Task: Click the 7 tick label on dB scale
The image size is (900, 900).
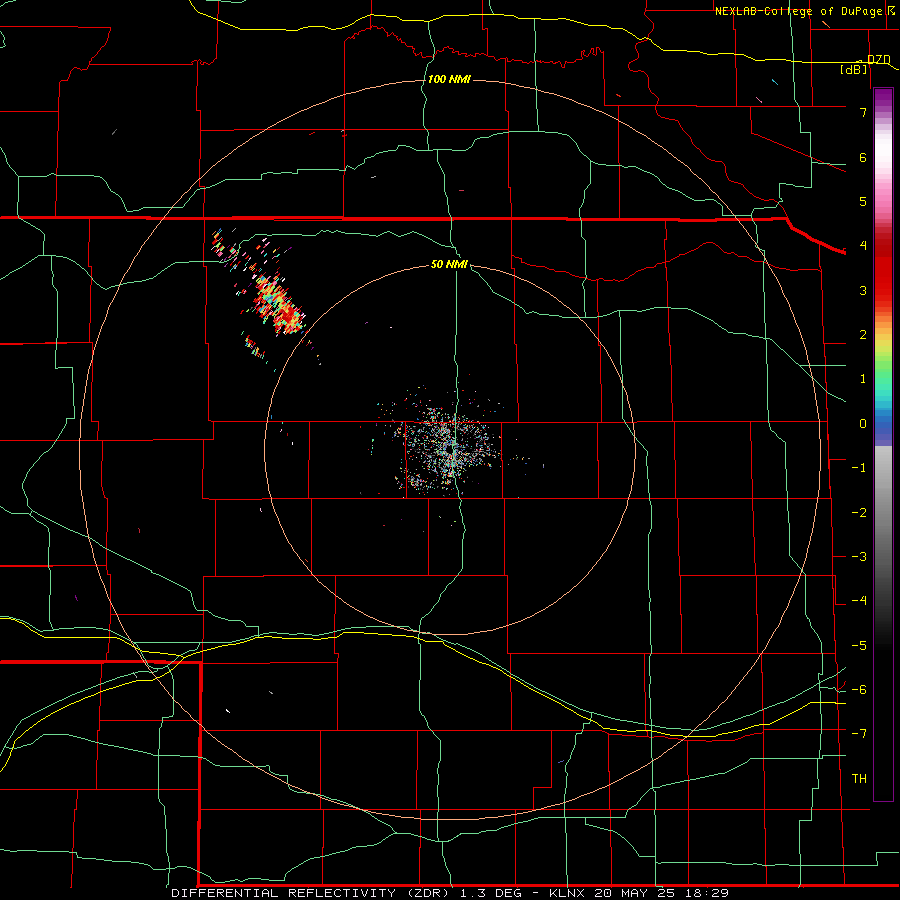Action: pyautogui.click(x=863, y=112)
